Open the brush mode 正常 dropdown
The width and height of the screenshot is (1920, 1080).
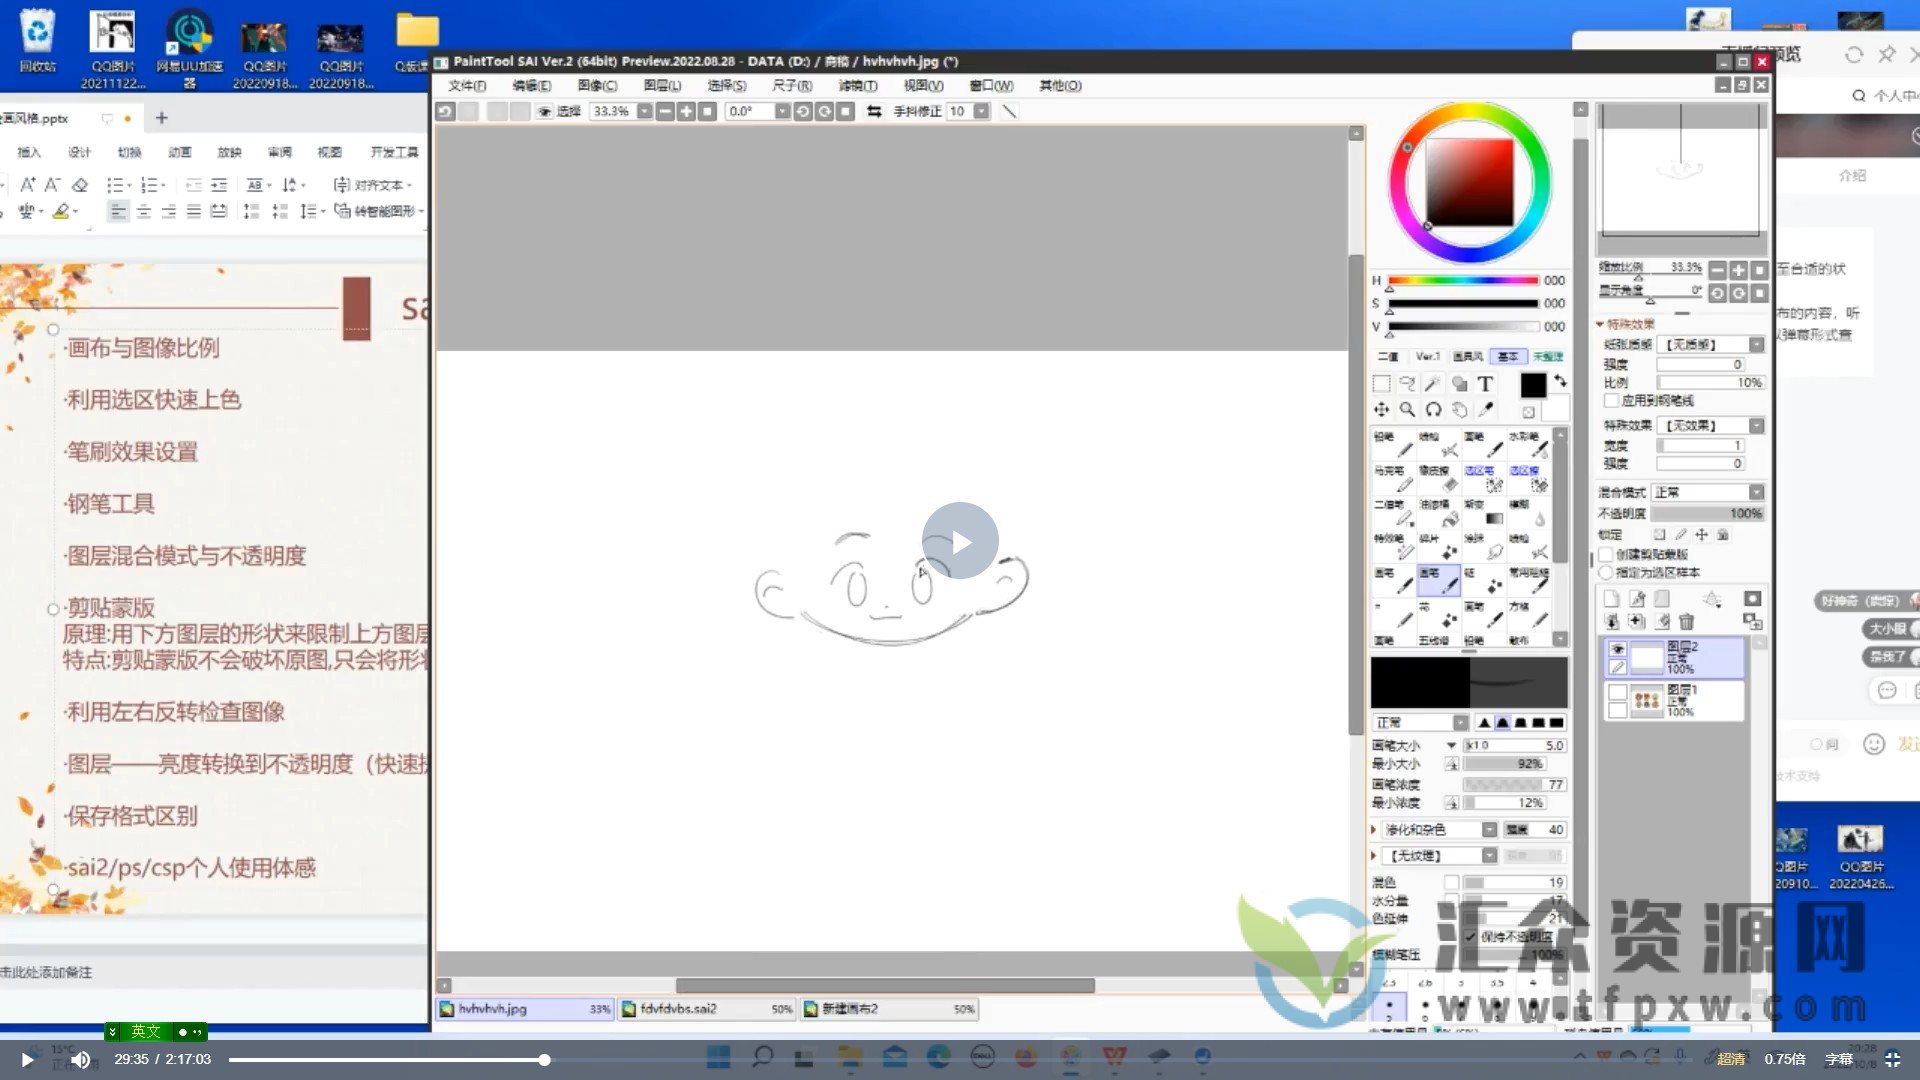(x=1461, y=723)
